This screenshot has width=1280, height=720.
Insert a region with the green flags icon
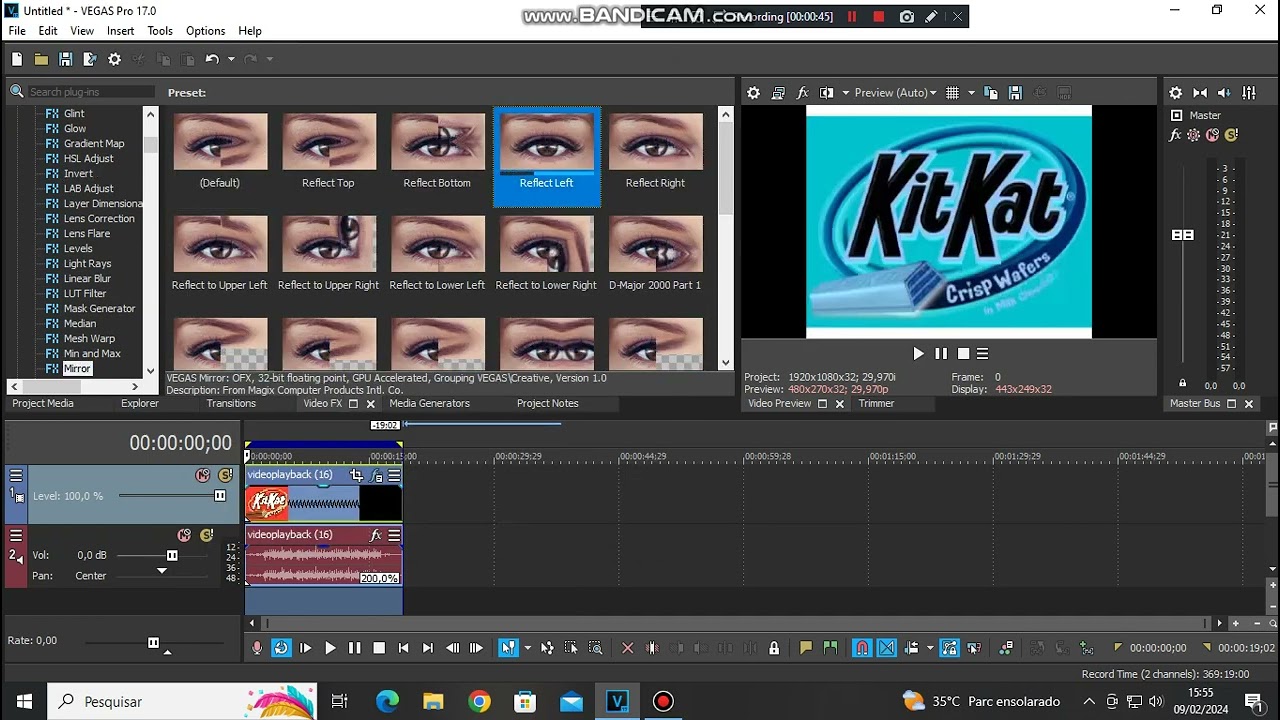[830, 648]
